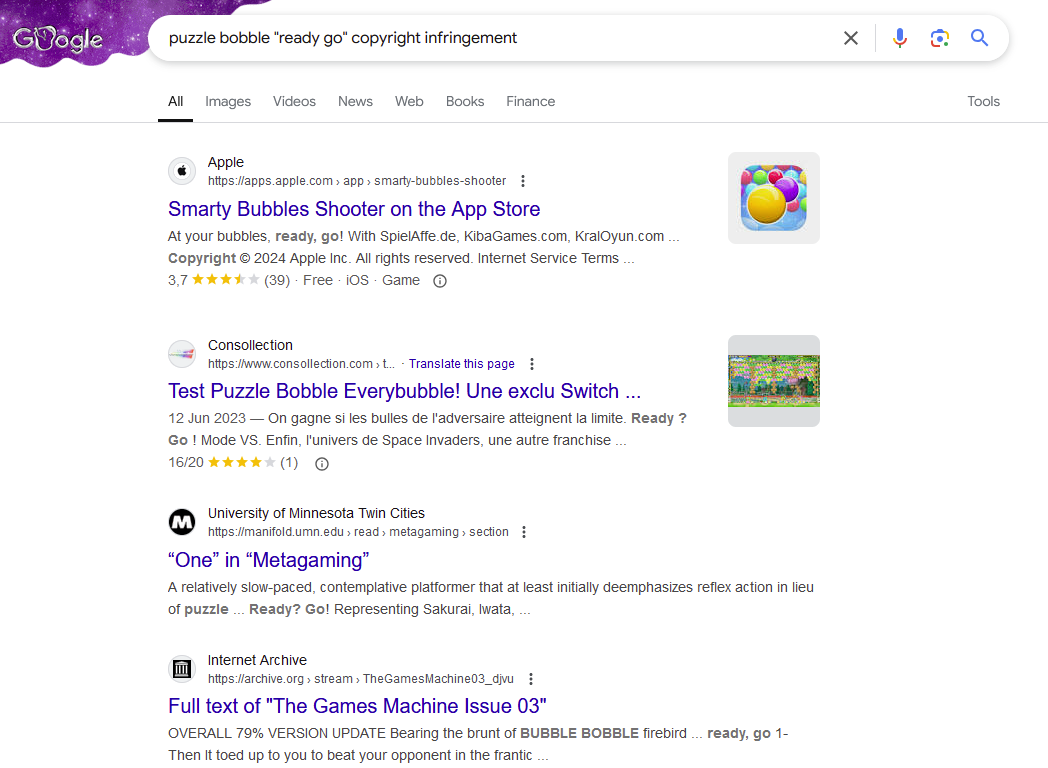
Task: Click the Puzzle Bobble Everybubble thumbnail
Action: tap(773, 381)
